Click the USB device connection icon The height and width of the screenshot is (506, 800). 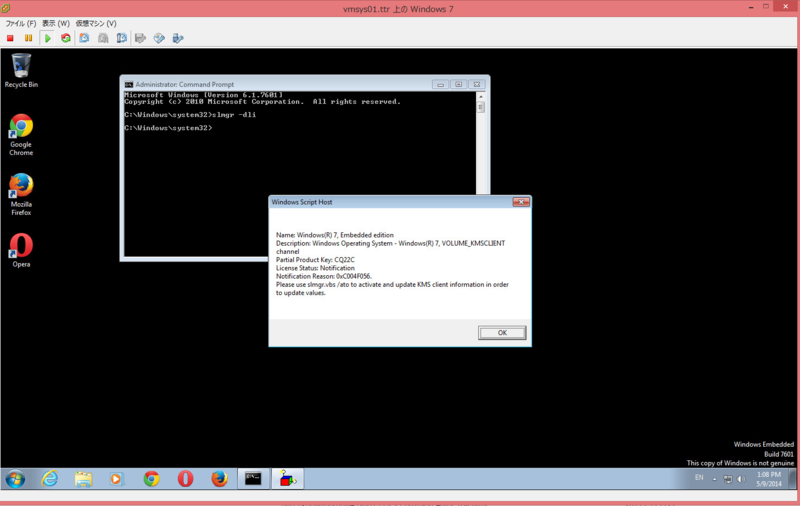(178, 38)
